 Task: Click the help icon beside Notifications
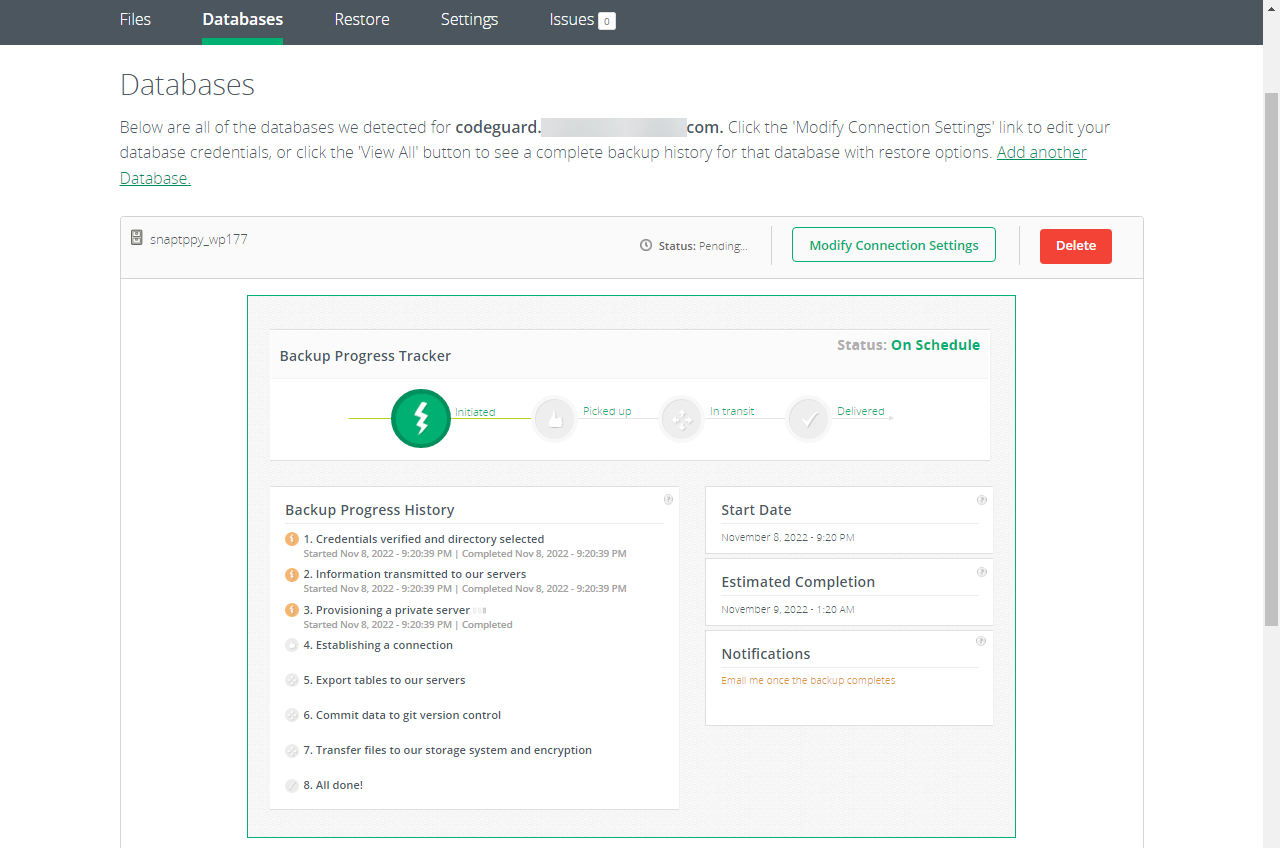point(982,641)
